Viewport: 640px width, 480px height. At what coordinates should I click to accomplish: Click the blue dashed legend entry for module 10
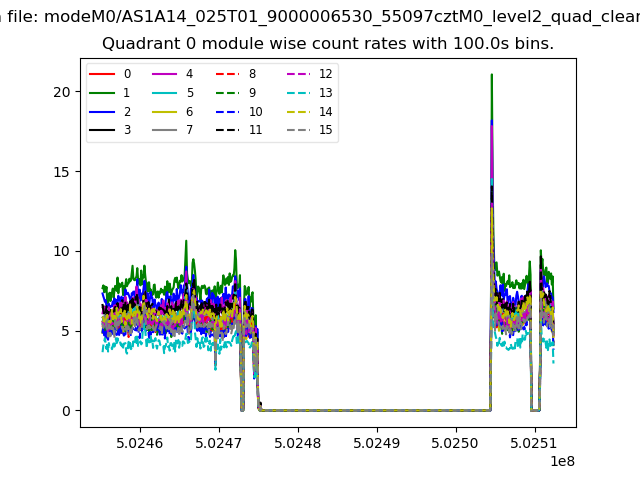coord(229,112)
